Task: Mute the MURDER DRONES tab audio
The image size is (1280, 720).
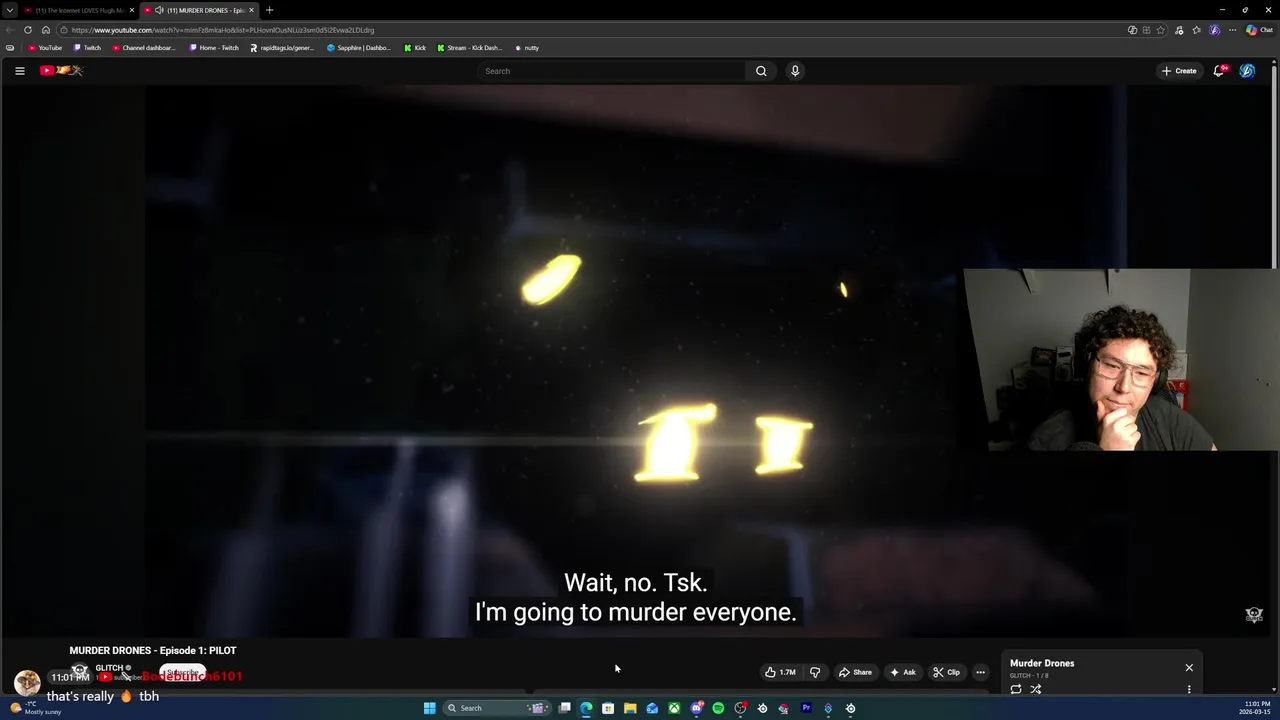Action: pyautogui.click(x=159, y=10)
